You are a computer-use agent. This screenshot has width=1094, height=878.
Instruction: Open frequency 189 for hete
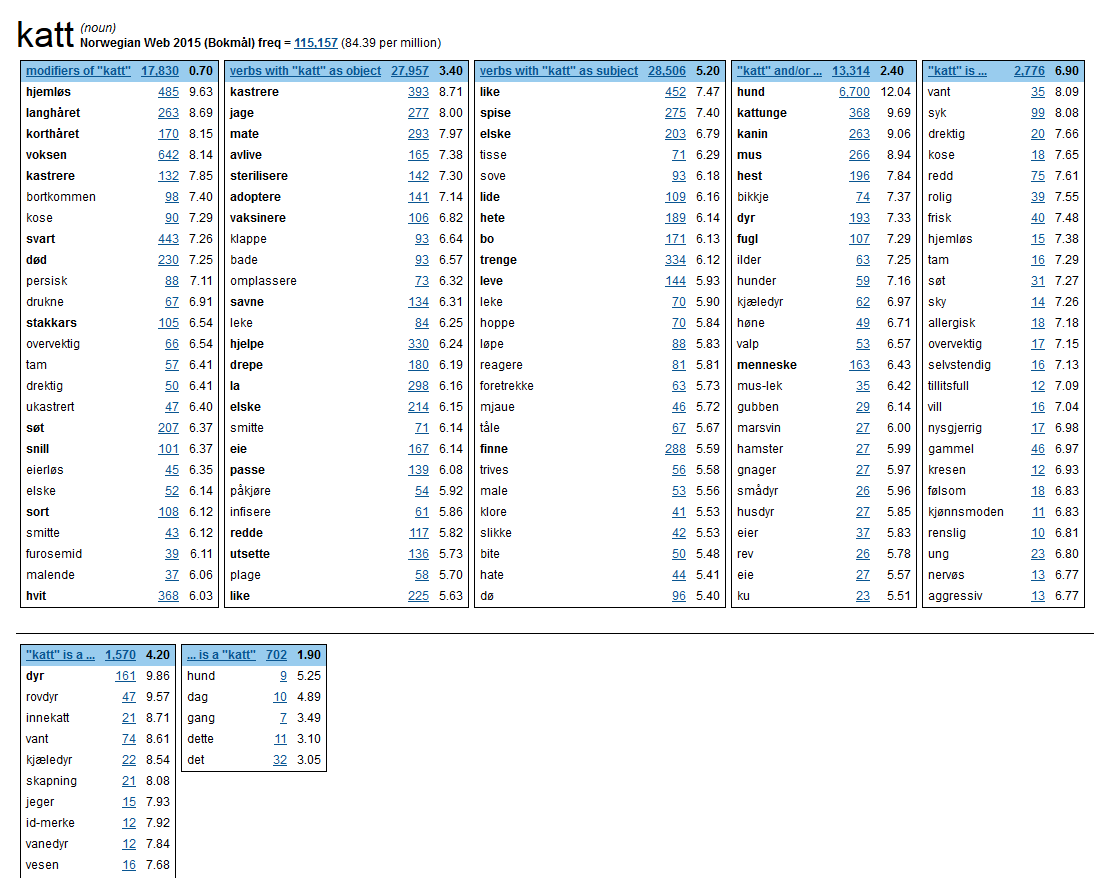click(675, 218)
